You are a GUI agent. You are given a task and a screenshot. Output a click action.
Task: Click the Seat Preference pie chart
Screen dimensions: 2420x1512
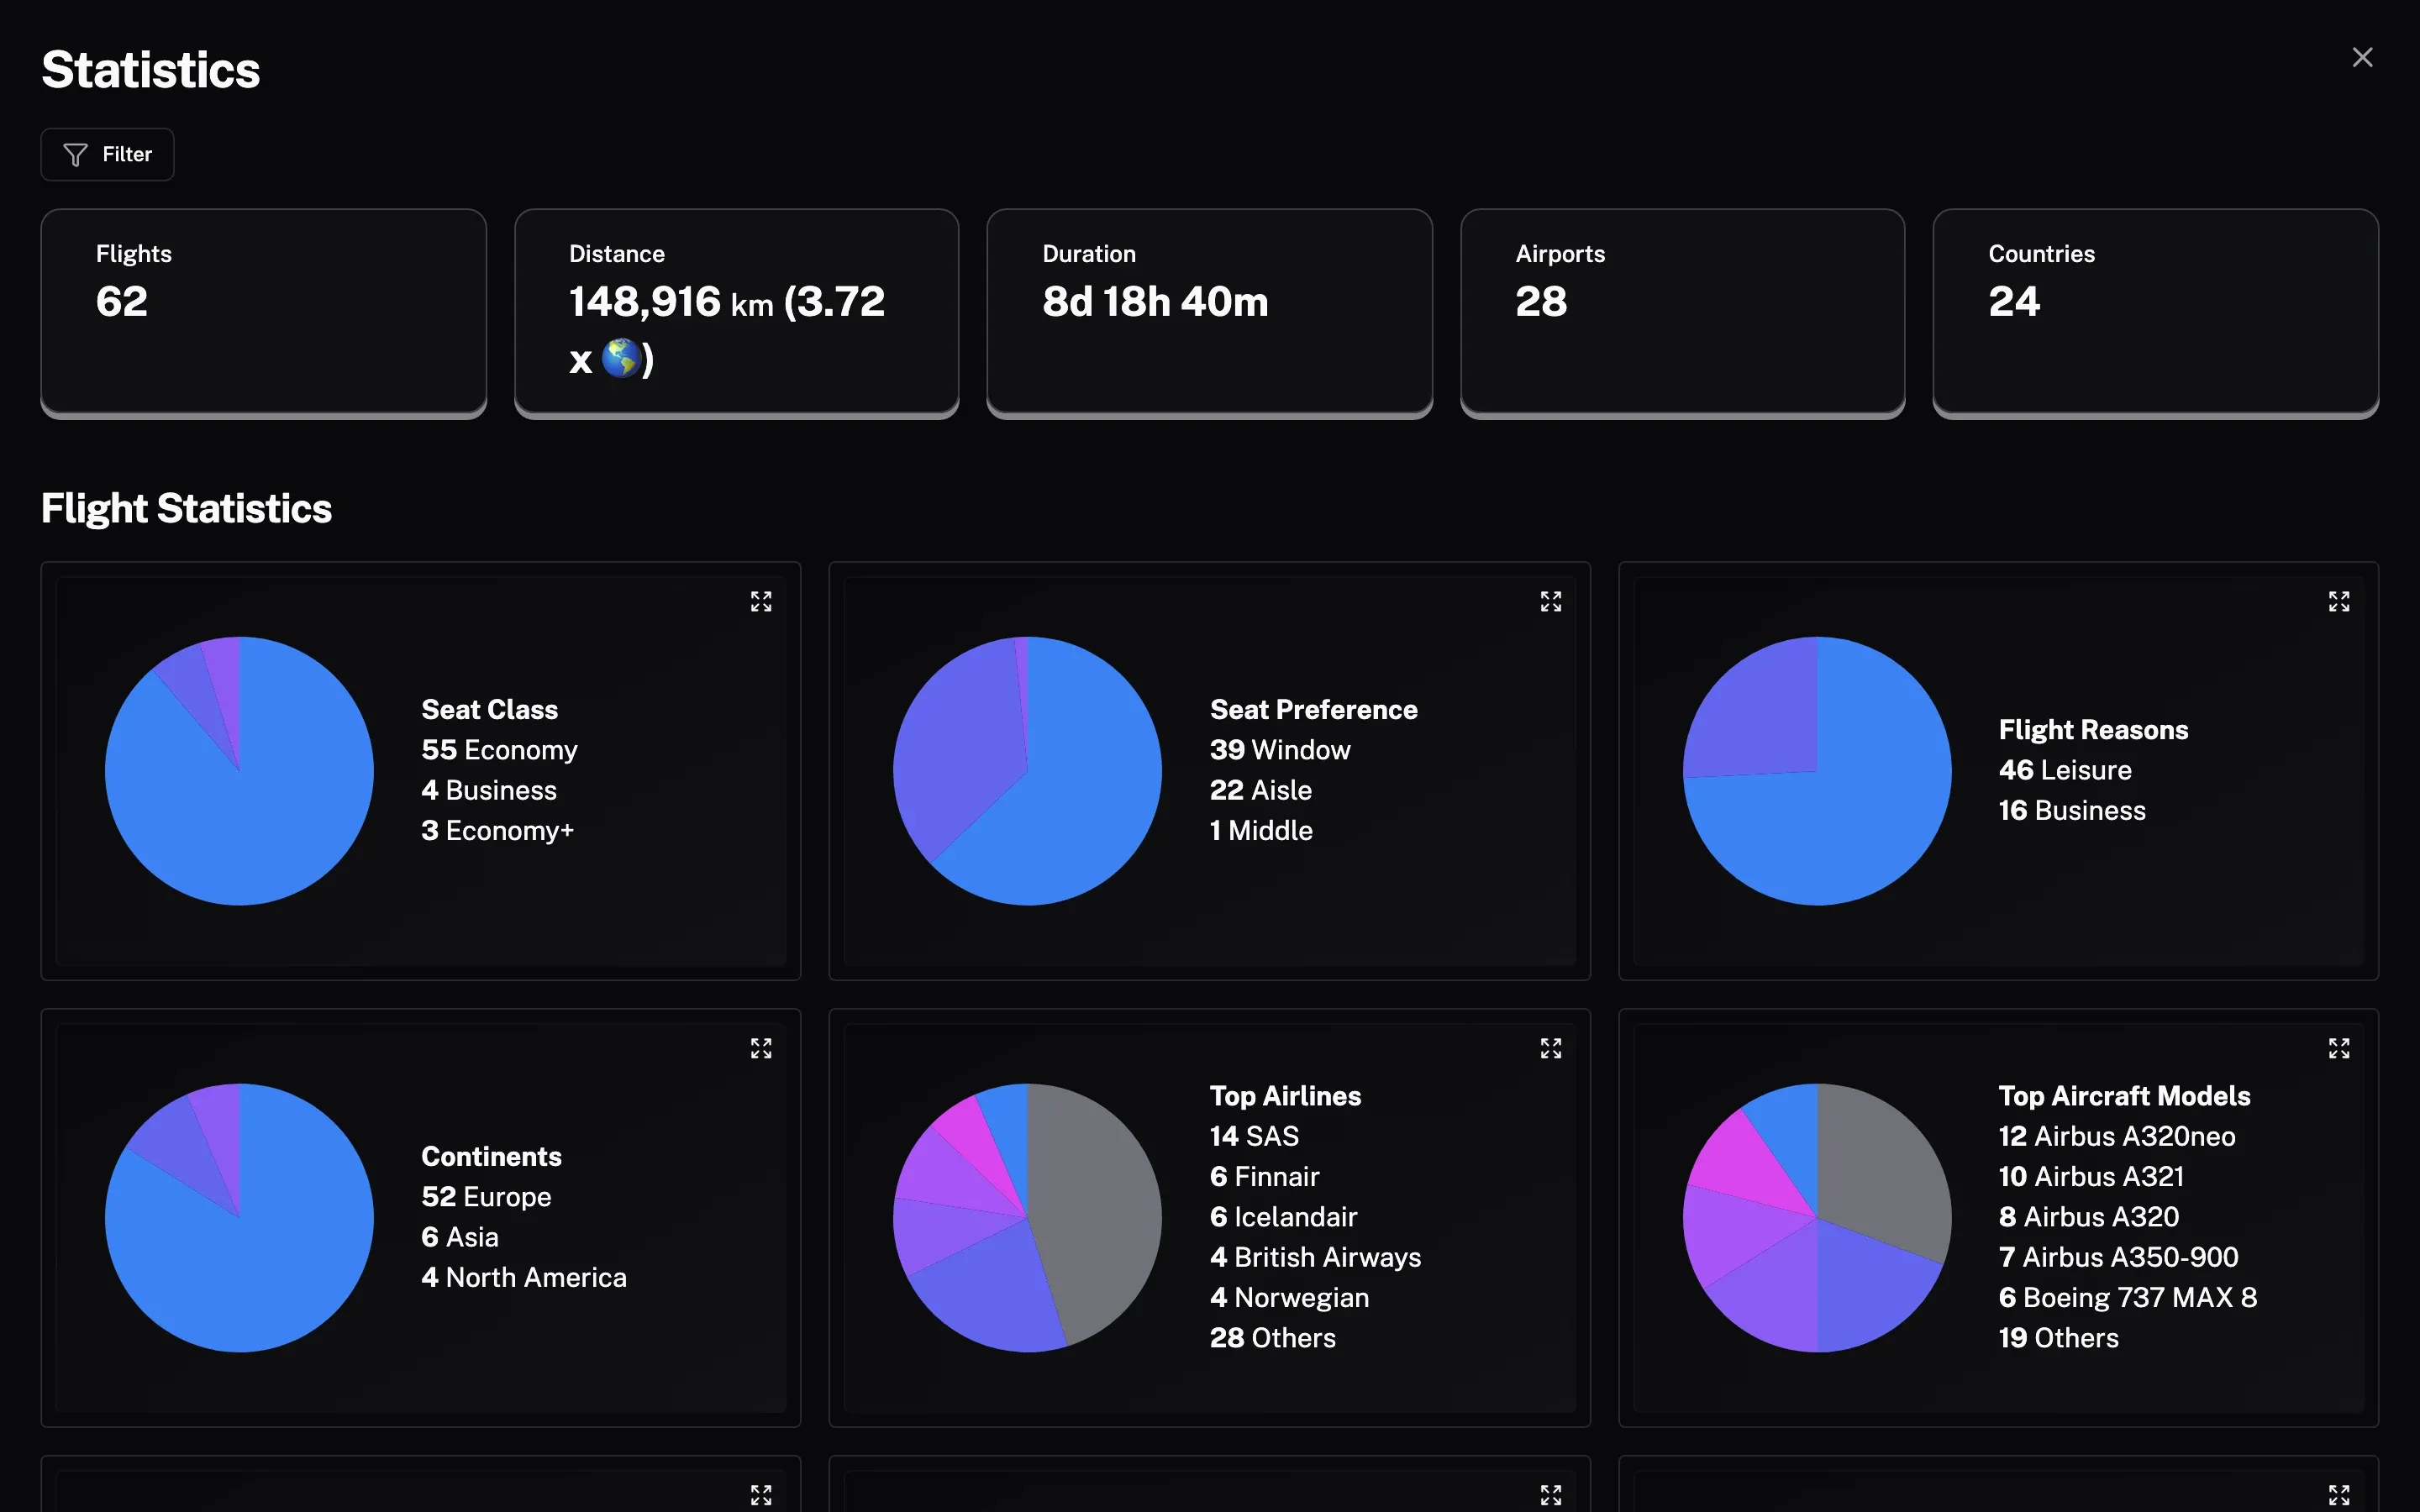coord(1027,771)
